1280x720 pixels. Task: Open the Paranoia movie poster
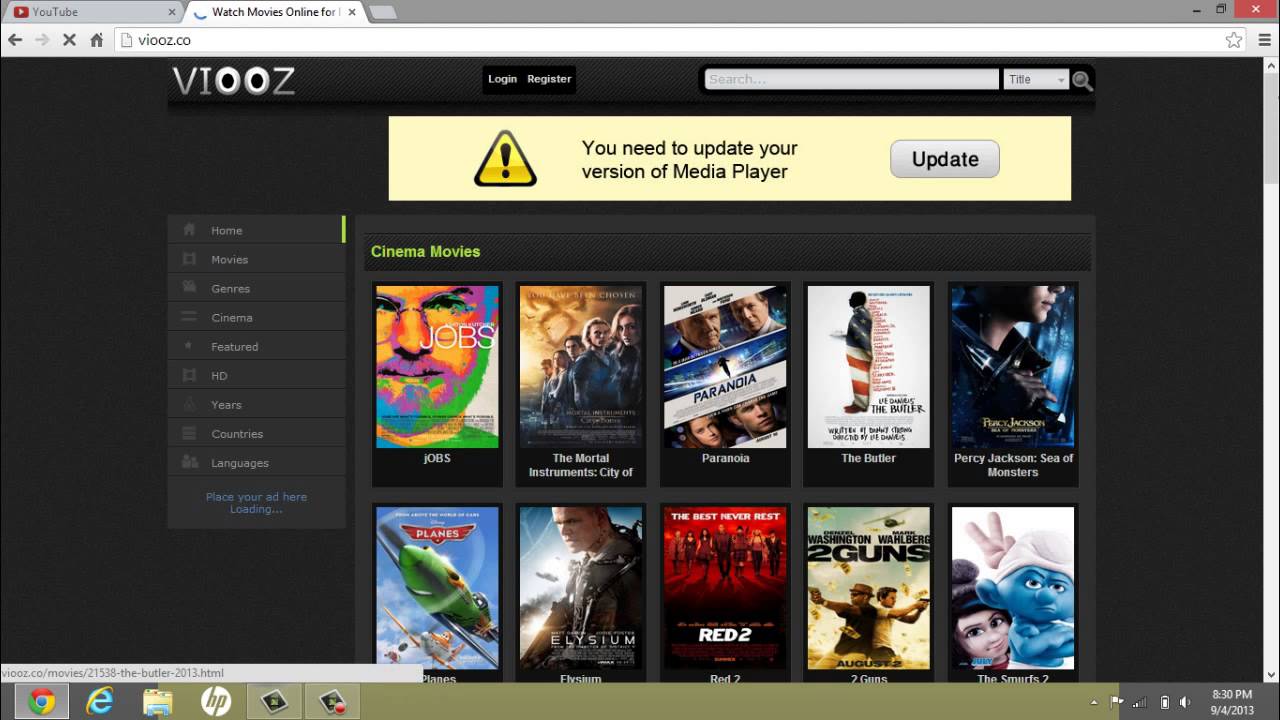coord(725,367)
